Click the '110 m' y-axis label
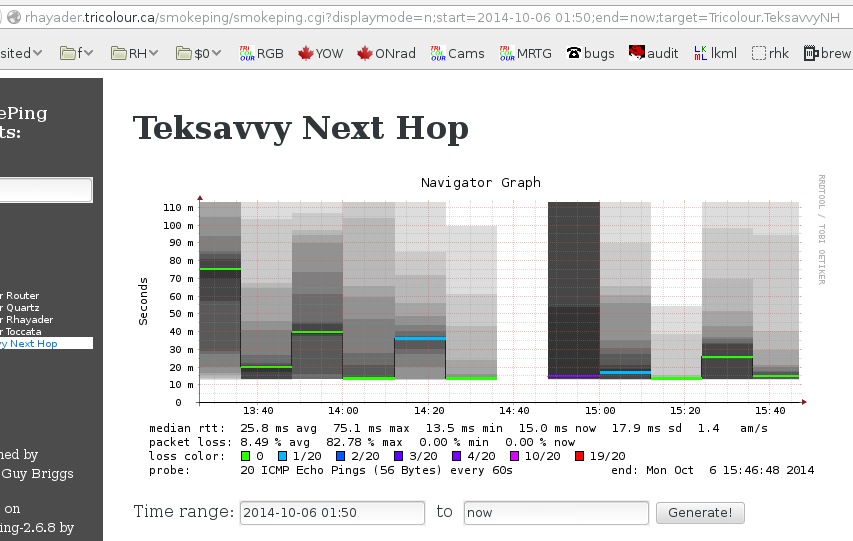The image size is (853, 541). 178,207
